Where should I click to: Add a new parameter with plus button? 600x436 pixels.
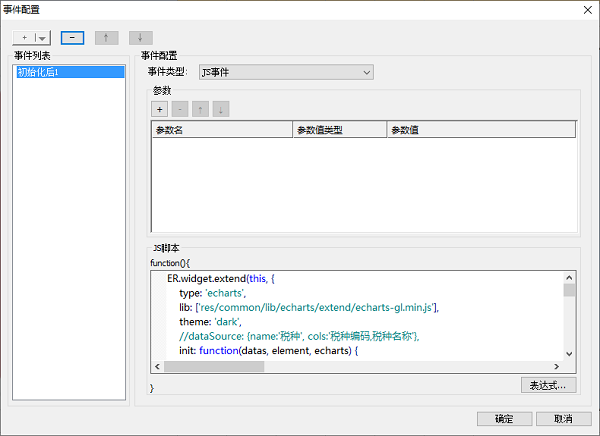[160, 108]
